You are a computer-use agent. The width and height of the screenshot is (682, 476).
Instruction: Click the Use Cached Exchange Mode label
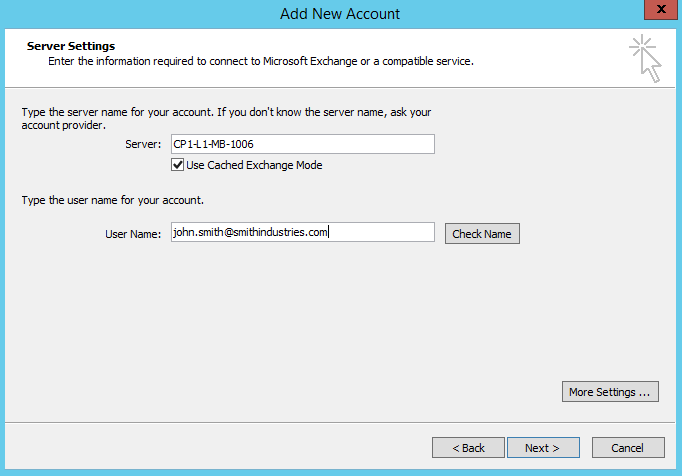[x=254, y=165]
